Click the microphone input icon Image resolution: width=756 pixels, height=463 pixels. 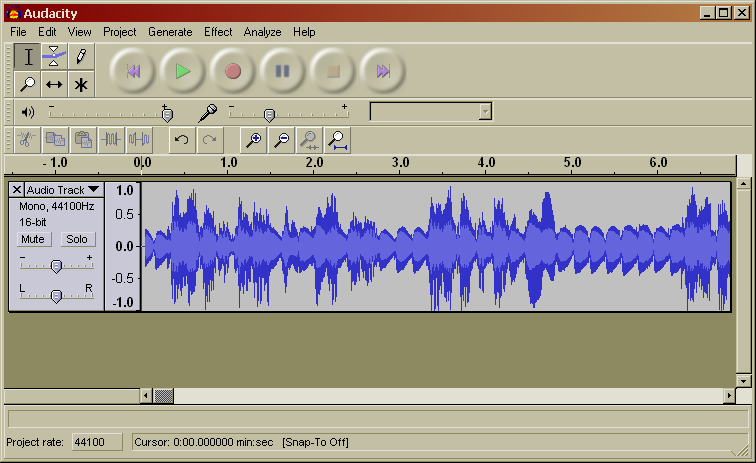coord(208,113)
